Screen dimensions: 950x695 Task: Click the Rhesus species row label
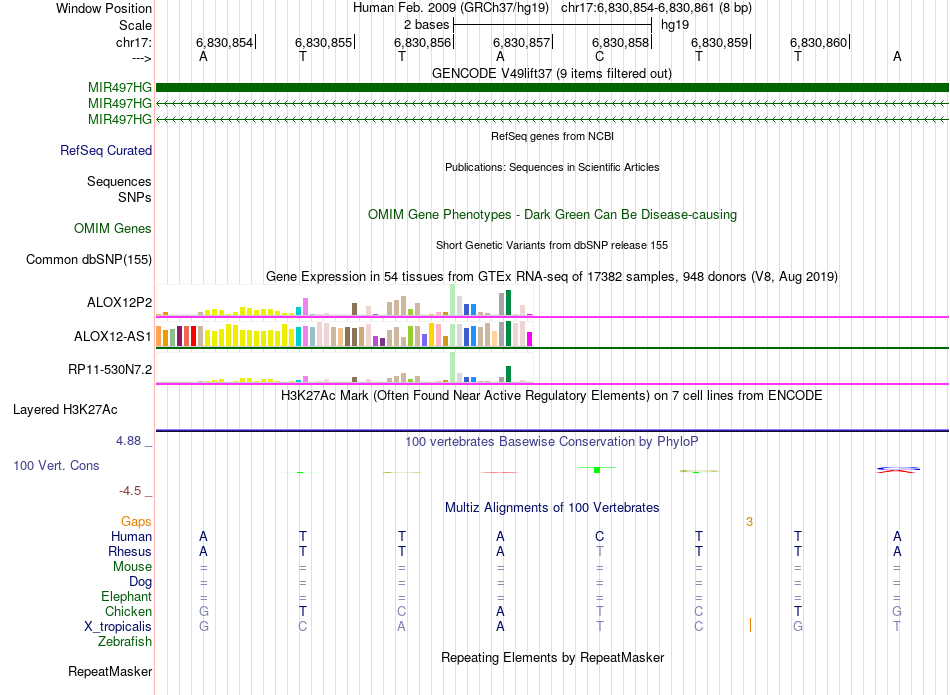coord(130,552)
